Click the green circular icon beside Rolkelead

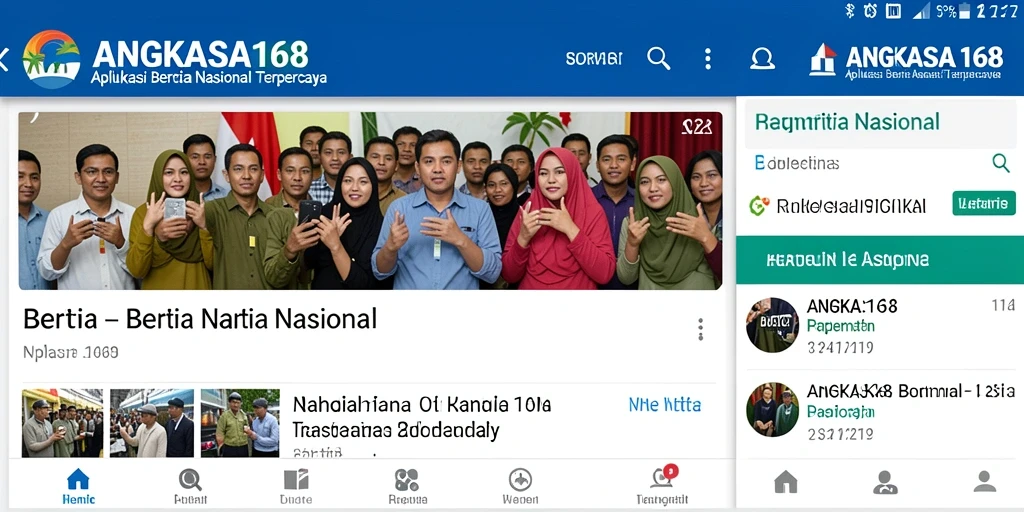[759, 206]
